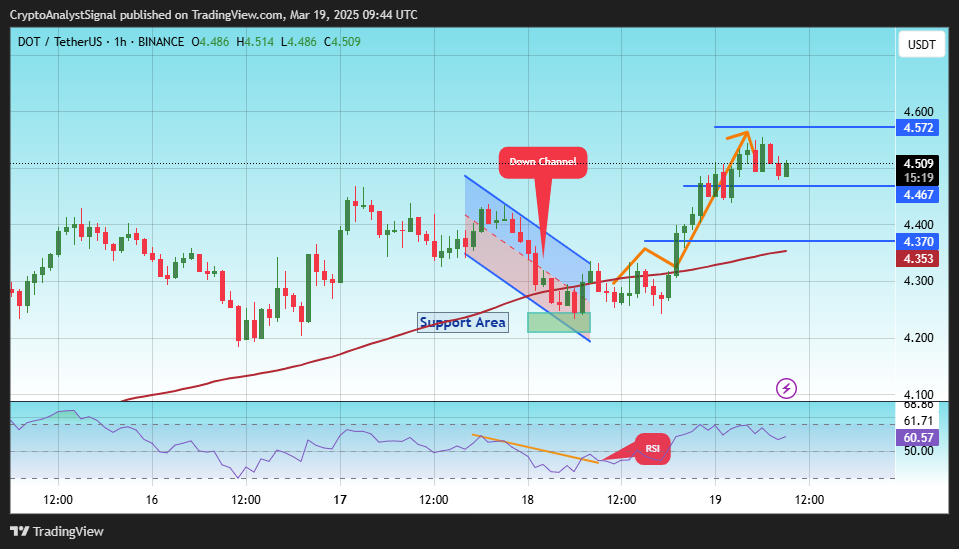
Task: Click the red Down Channel callout
Action: click(542, 162)
